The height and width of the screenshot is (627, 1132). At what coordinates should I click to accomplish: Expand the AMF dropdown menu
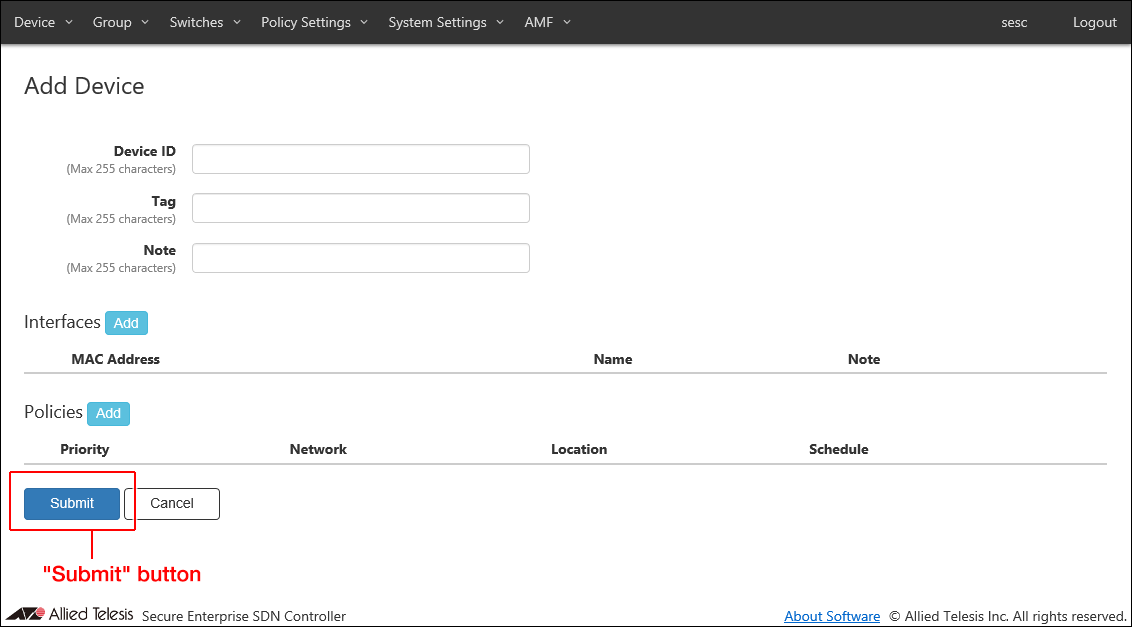pyautogui.click(x=547, y=22)
